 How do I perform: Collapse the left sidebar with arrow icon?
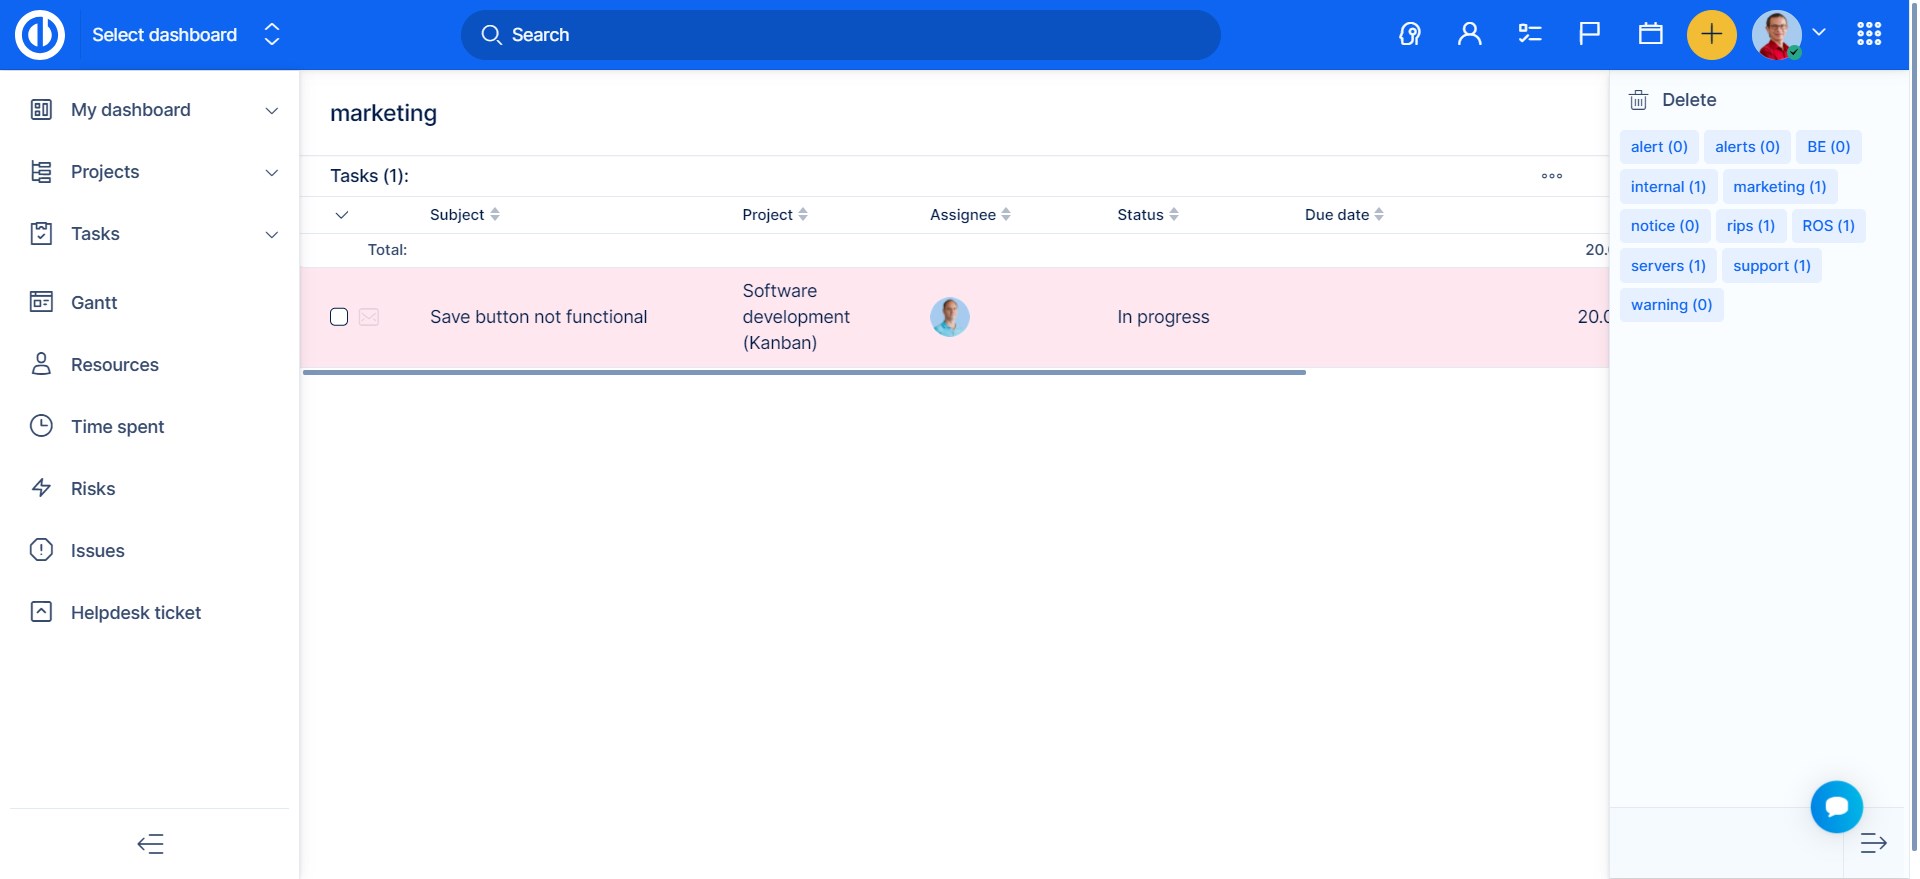click(150, 844)
